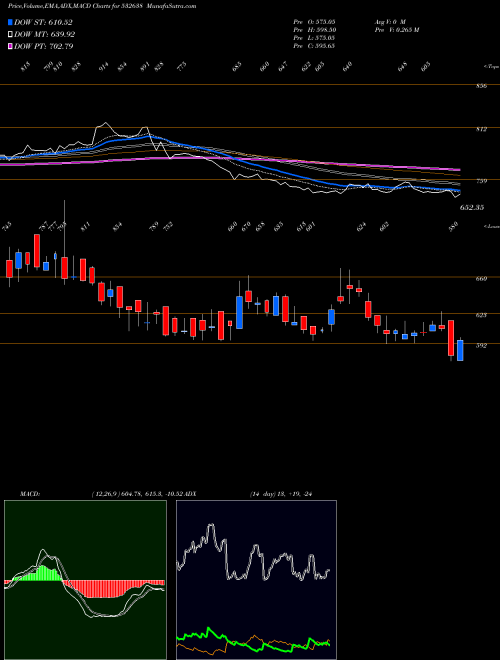Select the 'DOW MT: 639.92' legend text
Viewport: 500px width, 660px height.
pos(44,34)
